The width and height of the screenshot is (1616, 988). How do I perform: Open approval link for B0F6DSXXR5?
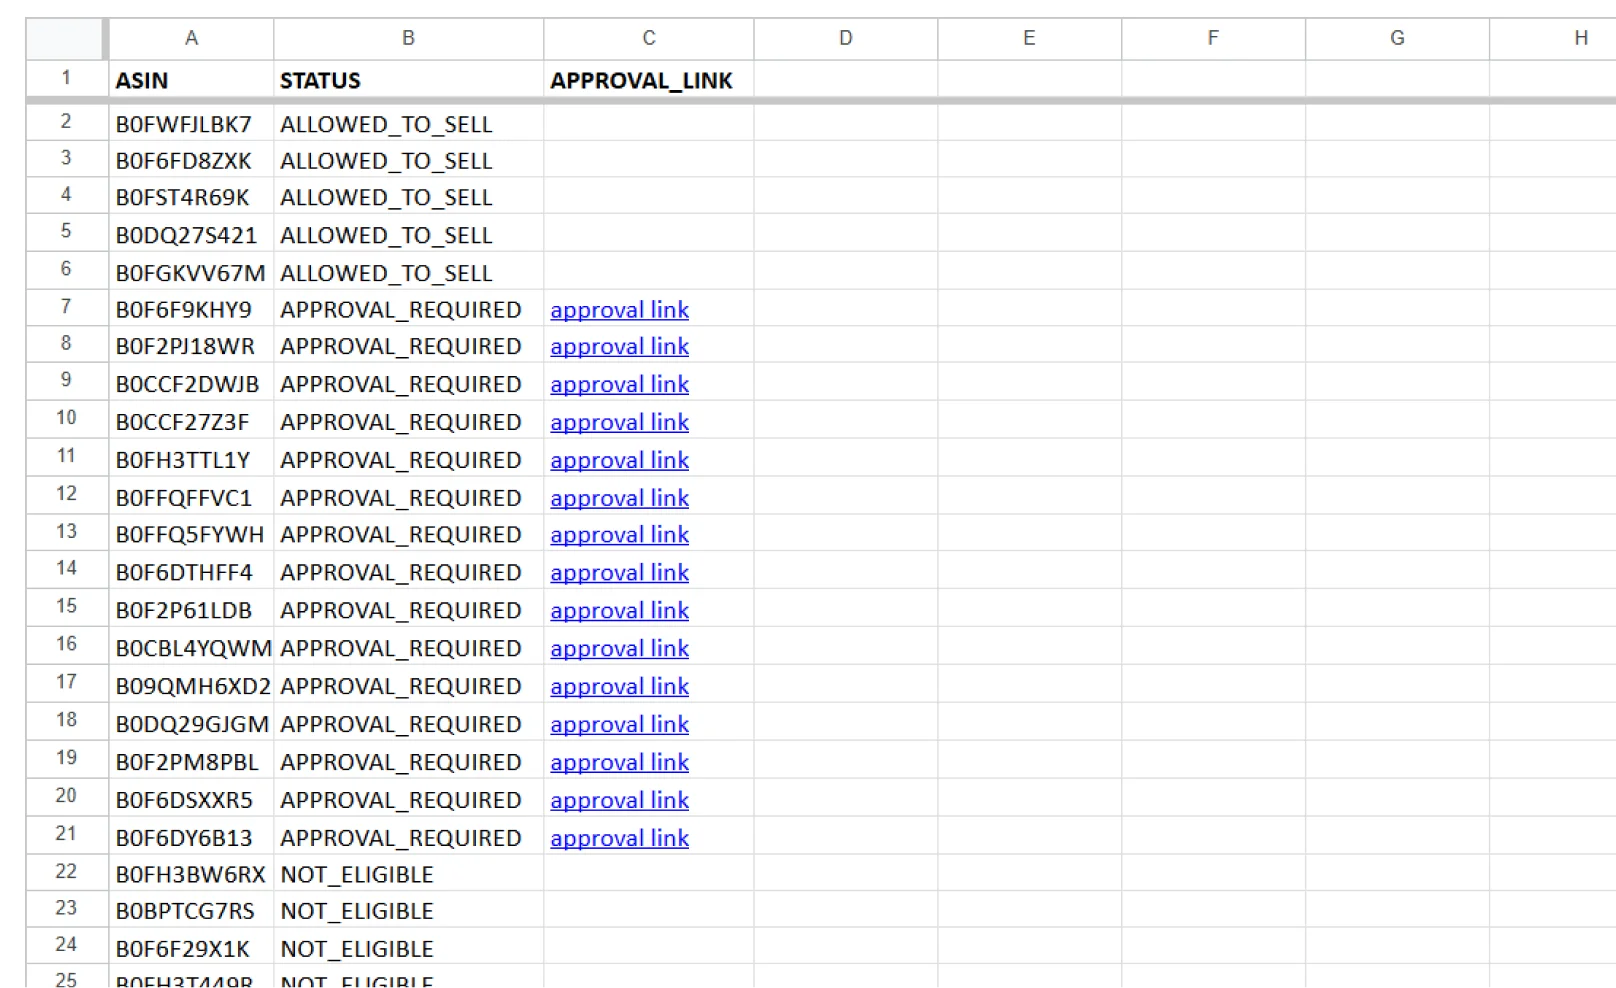(x=619, y=801)
